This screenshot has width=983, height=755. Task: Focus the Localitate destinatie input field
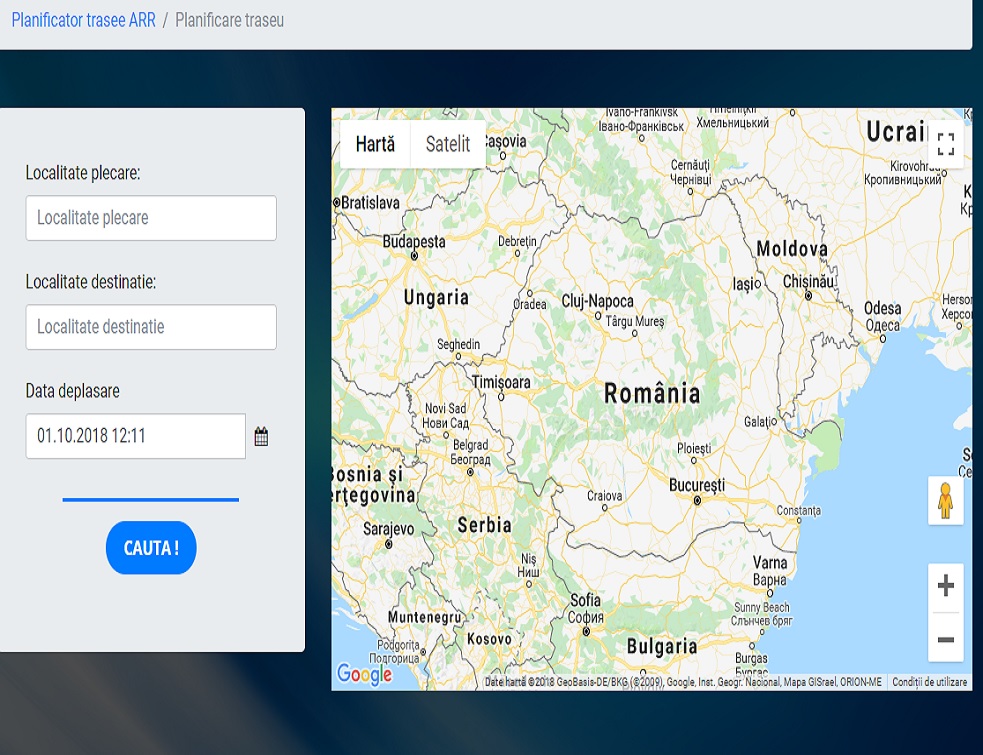tap(151, 327)
